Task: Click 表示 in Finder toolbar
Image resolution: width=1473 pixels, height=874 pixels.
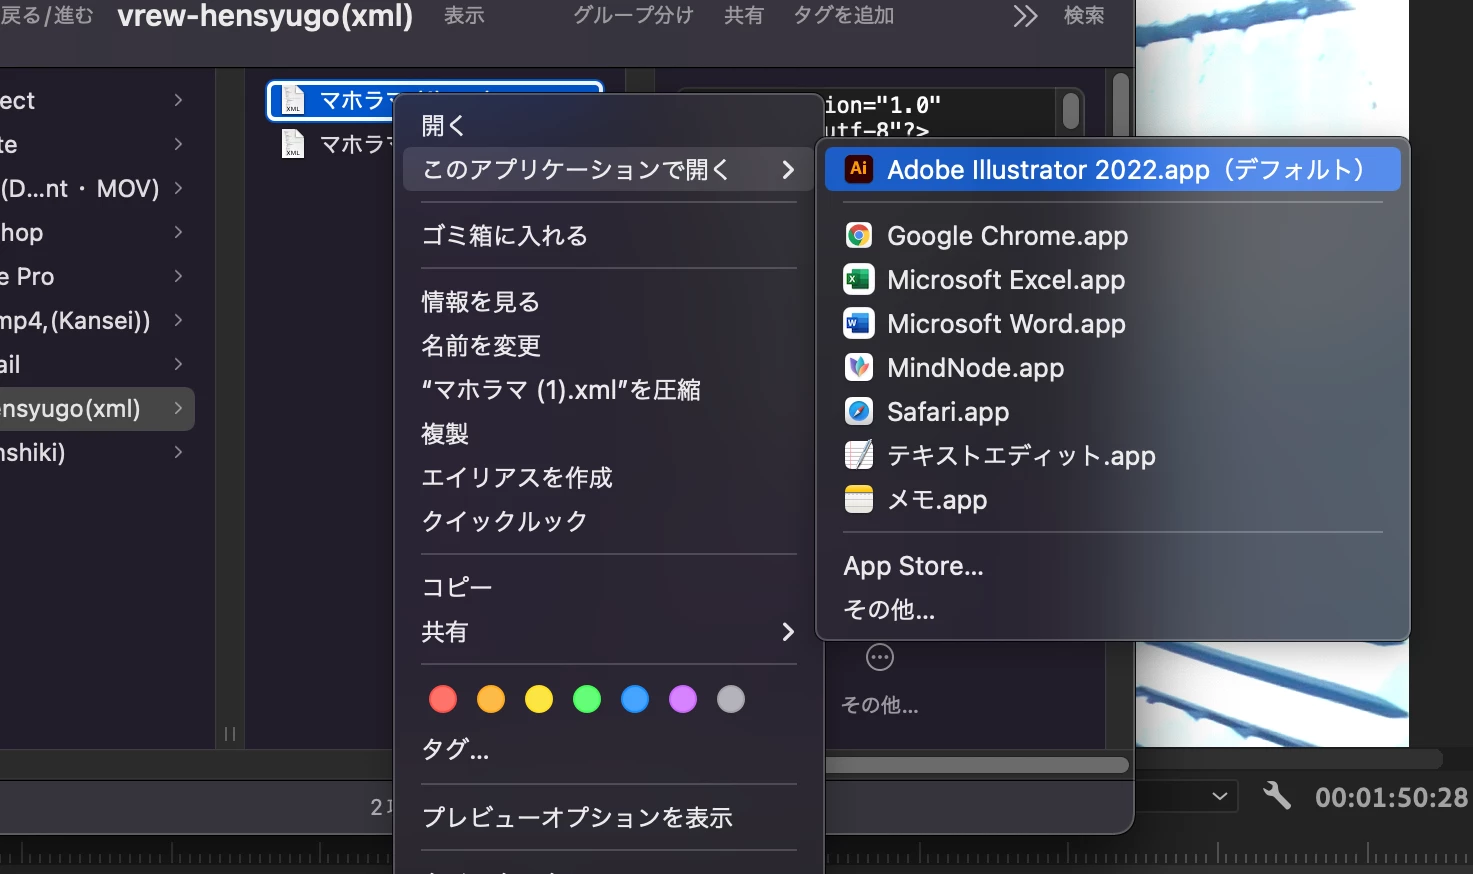Action: click(x=464, y=15)
